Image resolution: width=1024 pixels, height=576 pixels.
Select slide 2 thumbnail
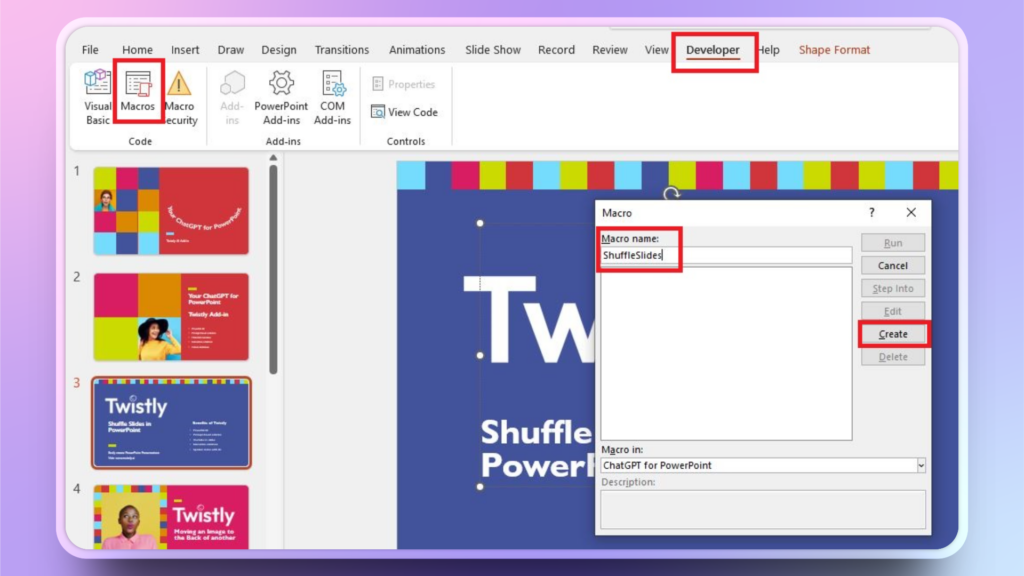coord(171,316)
